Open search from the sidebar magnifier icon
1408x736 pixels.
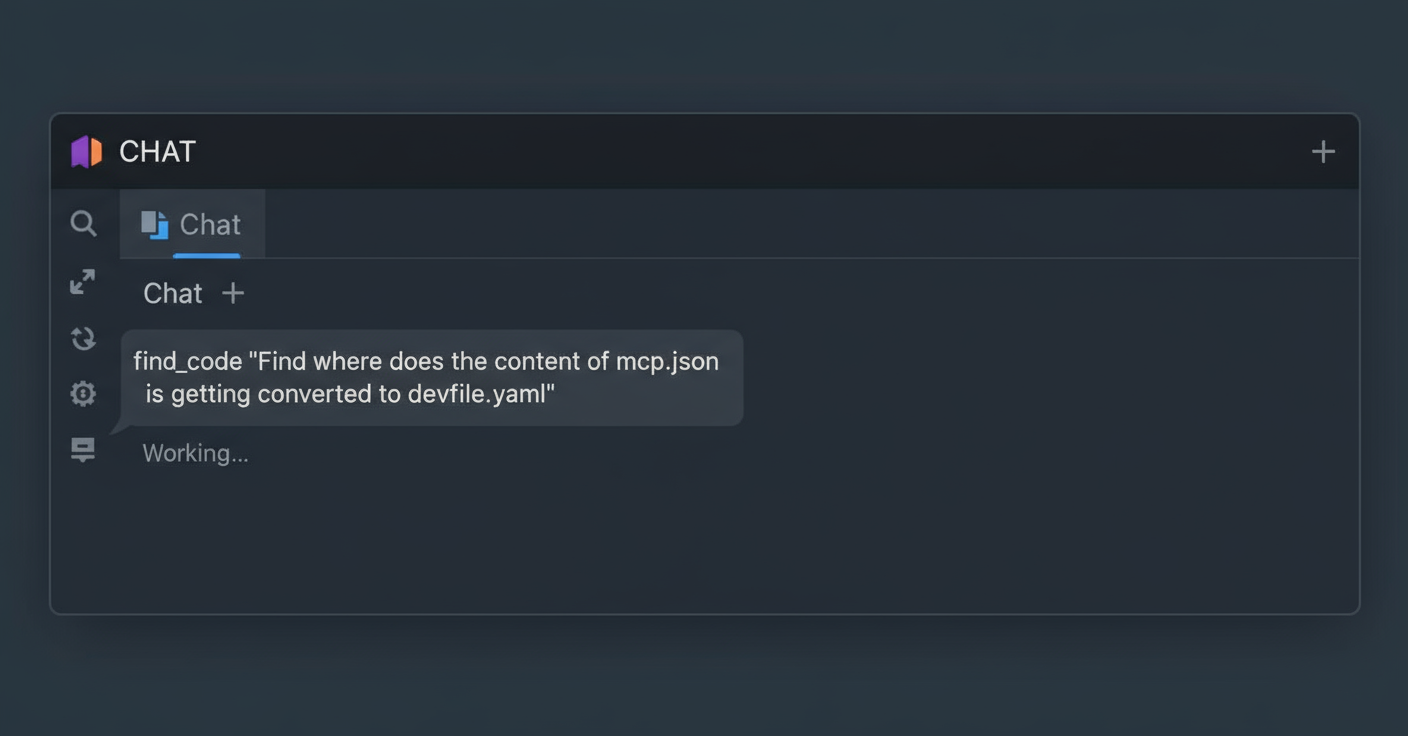pyautogui.click(x=83, y=223)
